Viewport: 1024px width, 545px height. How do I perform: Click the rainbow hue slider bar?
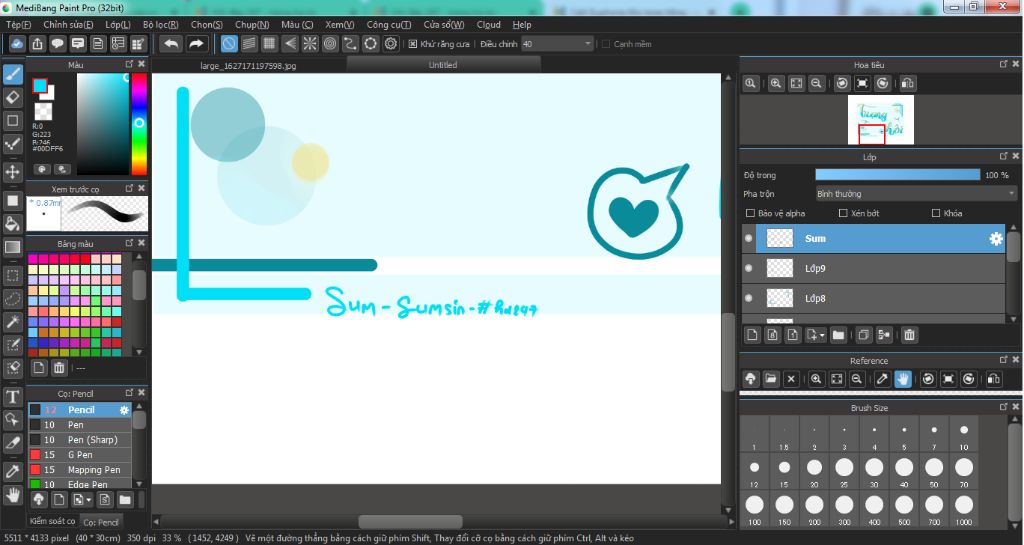(139, 124)
